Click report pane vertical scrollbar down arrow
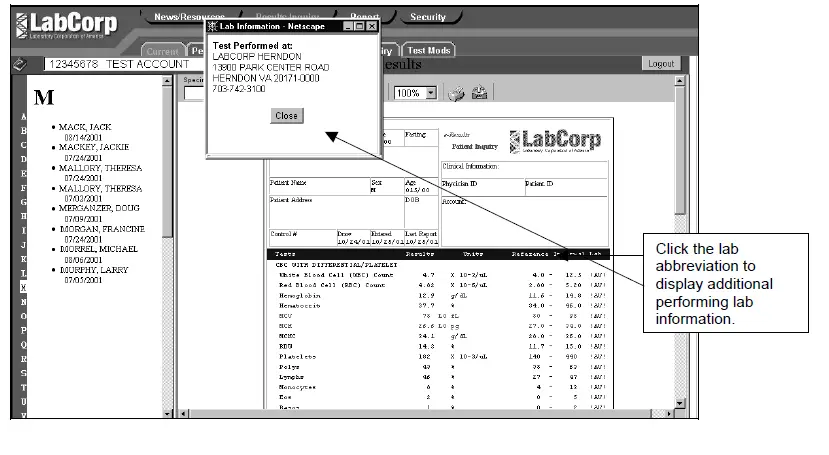The width and height of the screenshot is (829, 455). point(680,403)
